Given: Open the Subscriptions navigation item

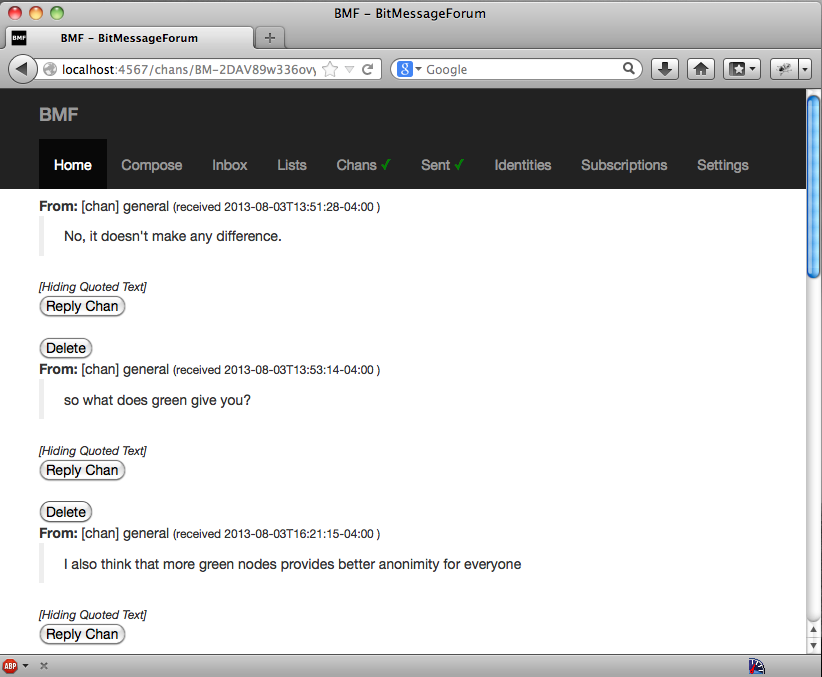Looking at the screenshot, I should click(x=624, y=165).
